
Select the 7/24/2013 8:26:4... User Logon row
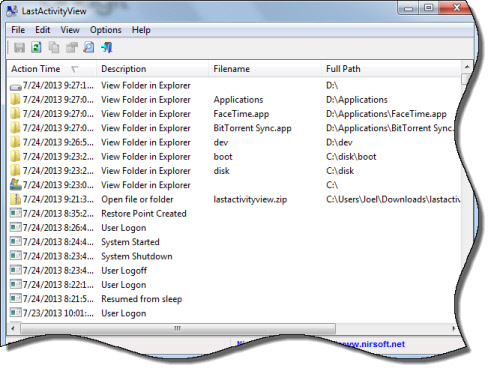point(233,228)
